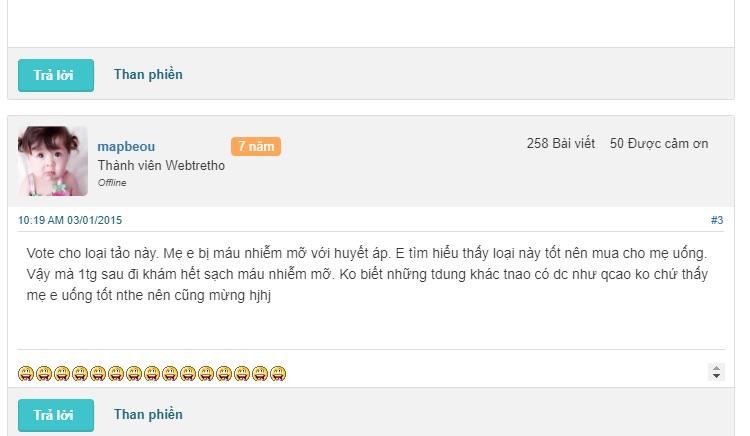Click the down arrow beside the emoji row
Viewport: 750px width, 436px height.
click(x=716, y=376)
